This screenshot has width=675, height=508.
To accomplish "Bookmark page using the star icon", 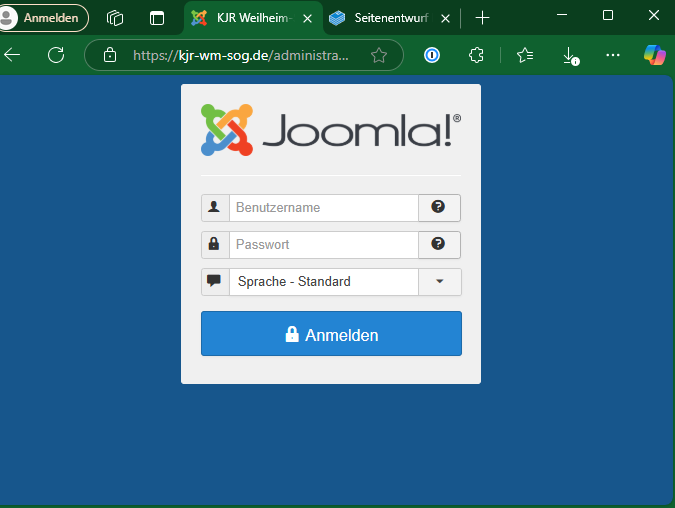I will pos(379,56).
